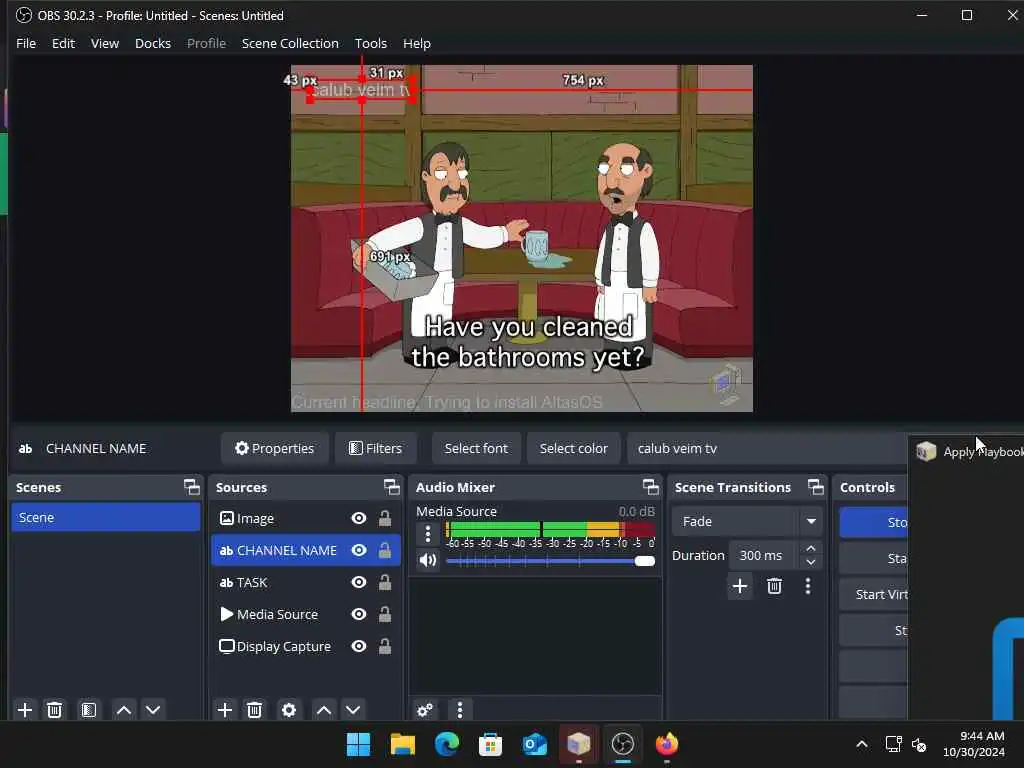This screenshot has height=768, width=1024.
Task: Lock the CHANNEL NAME source
Action: tap(385, 551)
